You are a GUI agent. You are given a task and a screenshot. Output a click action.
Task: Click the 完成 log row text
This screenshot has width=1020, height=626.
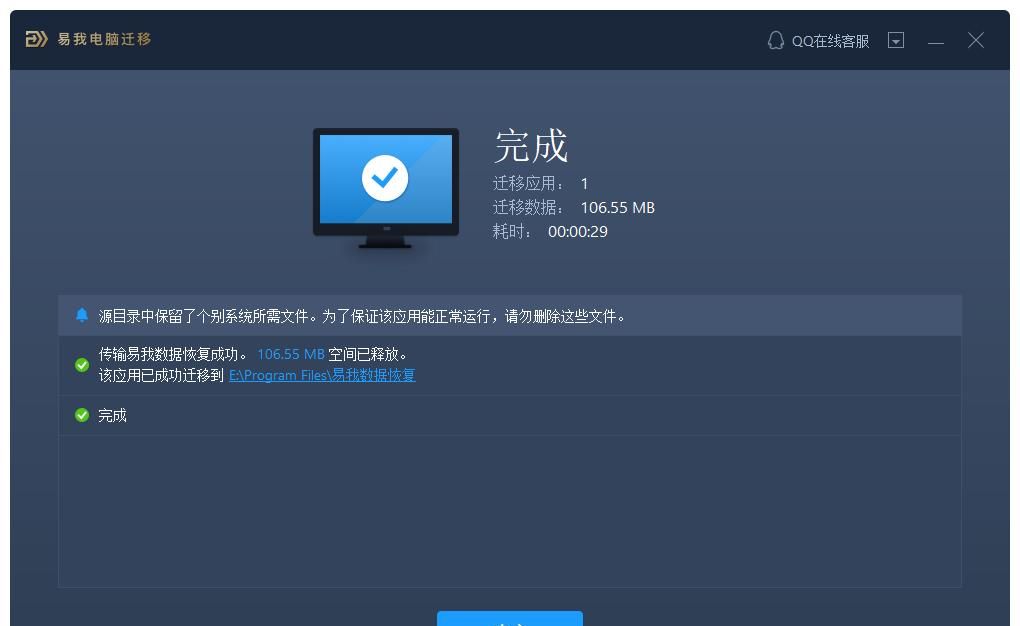[112, 415]
